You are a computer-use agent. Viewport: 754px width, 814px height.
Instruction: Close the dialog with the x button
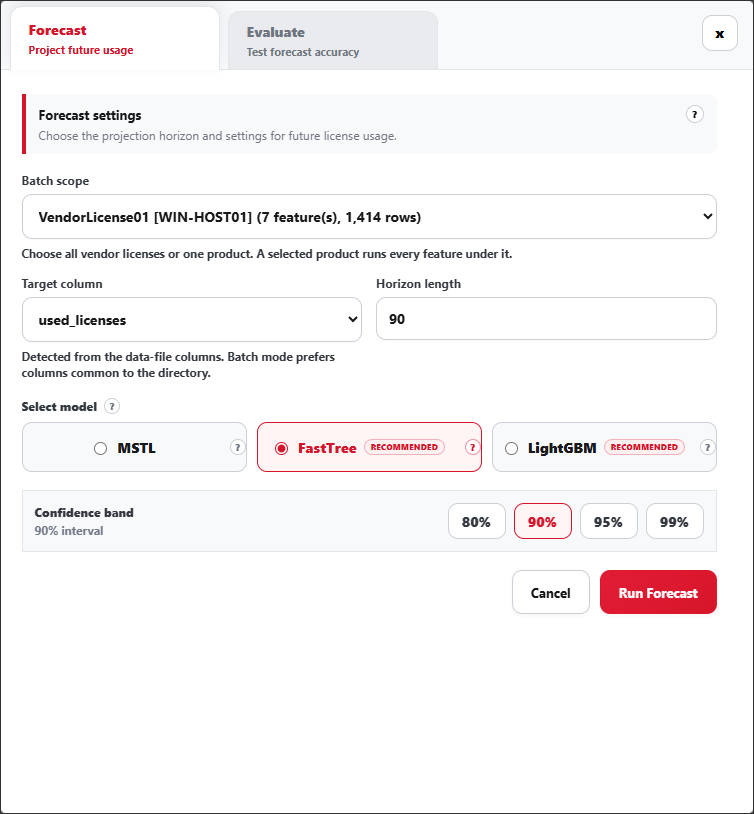(x=719, y=33)
